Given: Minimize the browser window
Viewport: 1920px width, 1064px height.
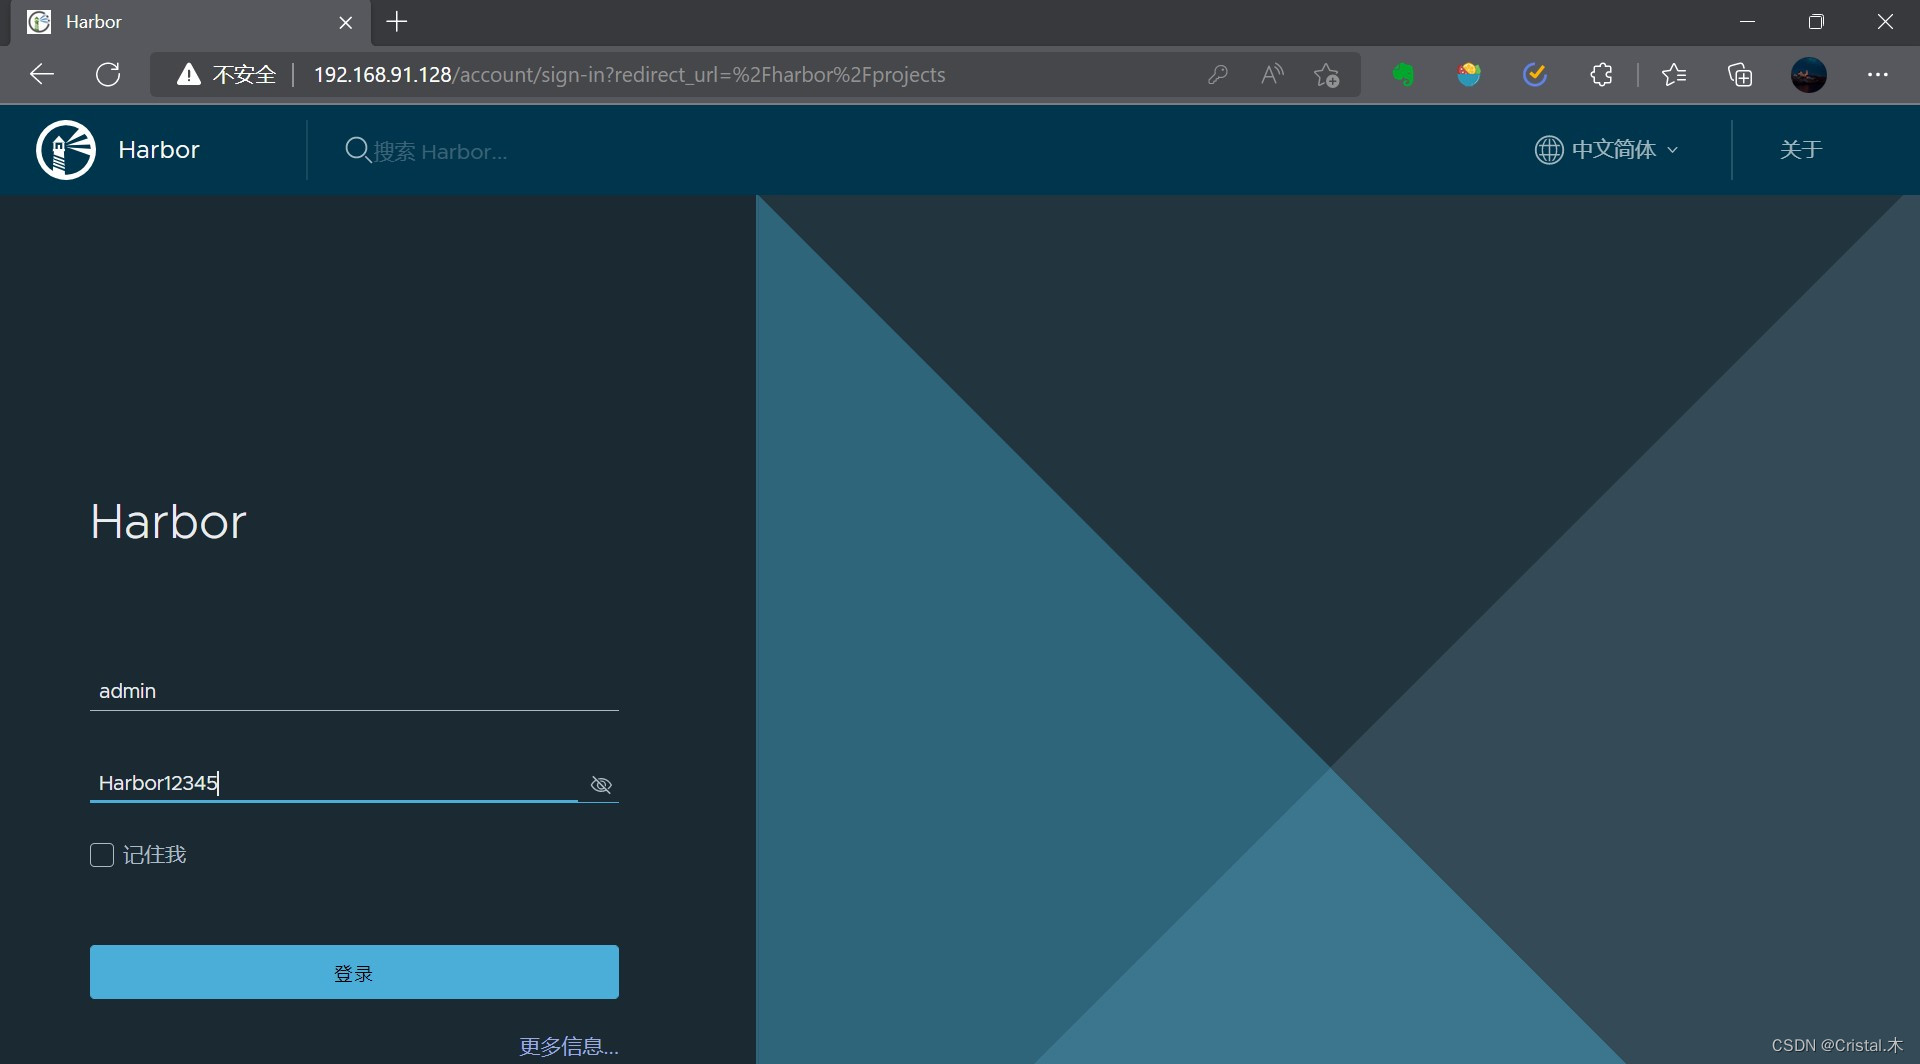Looking at the screenshot, I should (x=1748, y=22).
